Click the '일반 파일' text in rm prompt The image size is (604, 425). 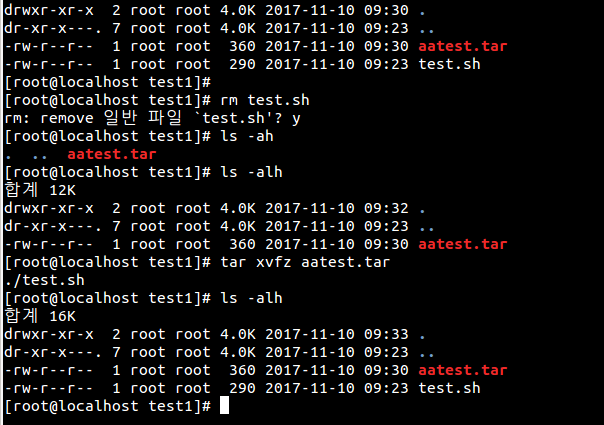pyautogui.click(x=143, y=118)
